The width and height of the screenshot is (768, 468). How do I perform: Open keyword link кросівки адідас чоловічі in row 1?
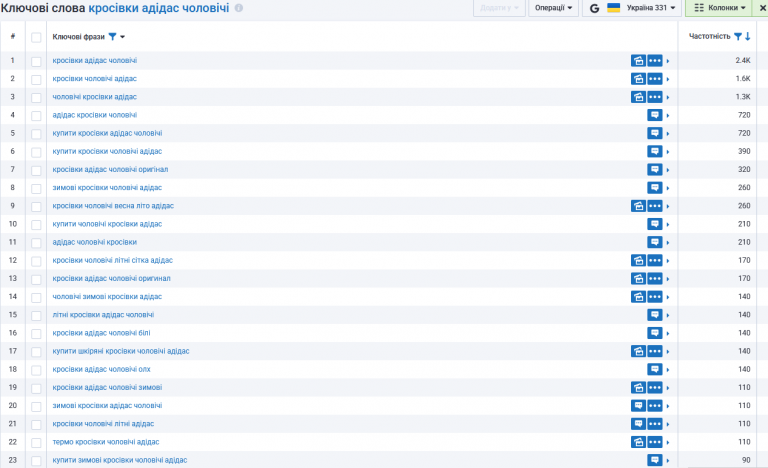pyautogui.click(x=95, y=60)
